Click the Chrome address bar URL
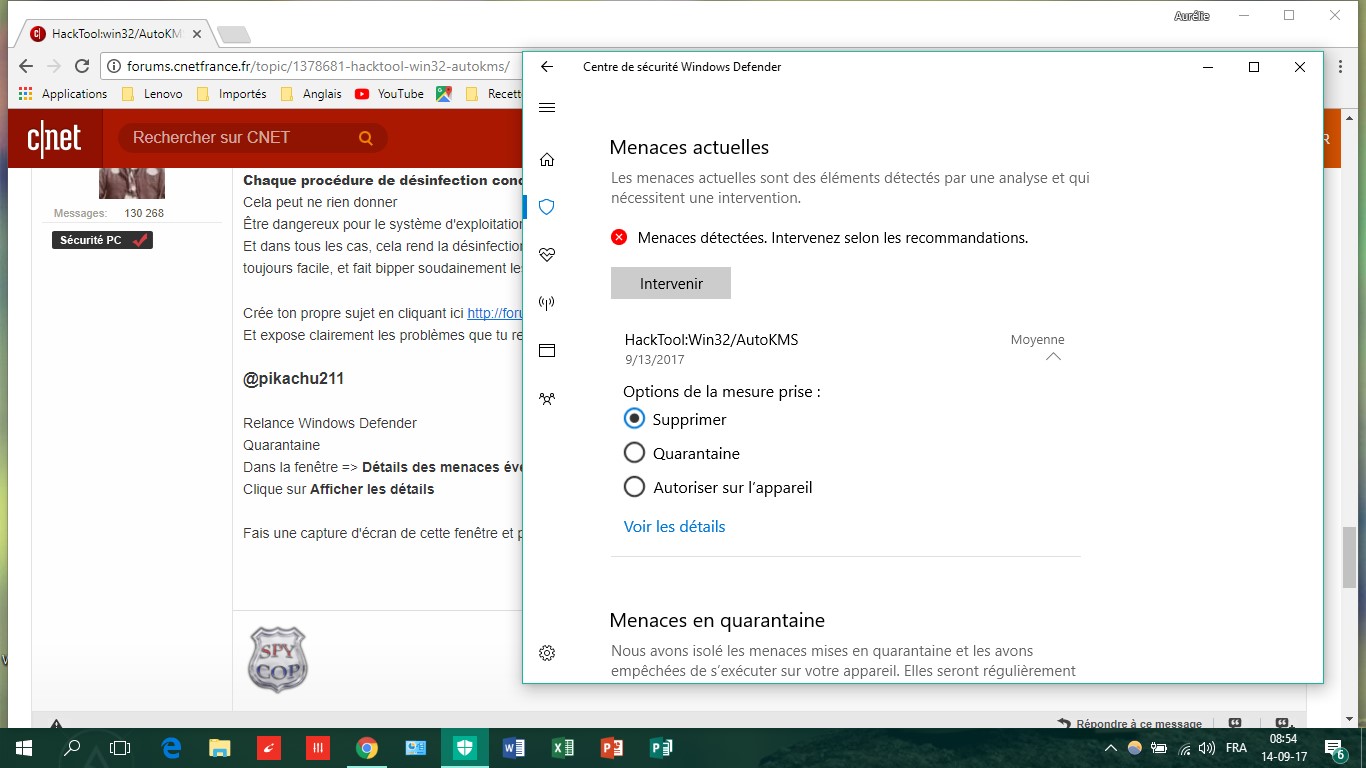The height and width of the screenshot is (768, 1366). pos(318,67)
